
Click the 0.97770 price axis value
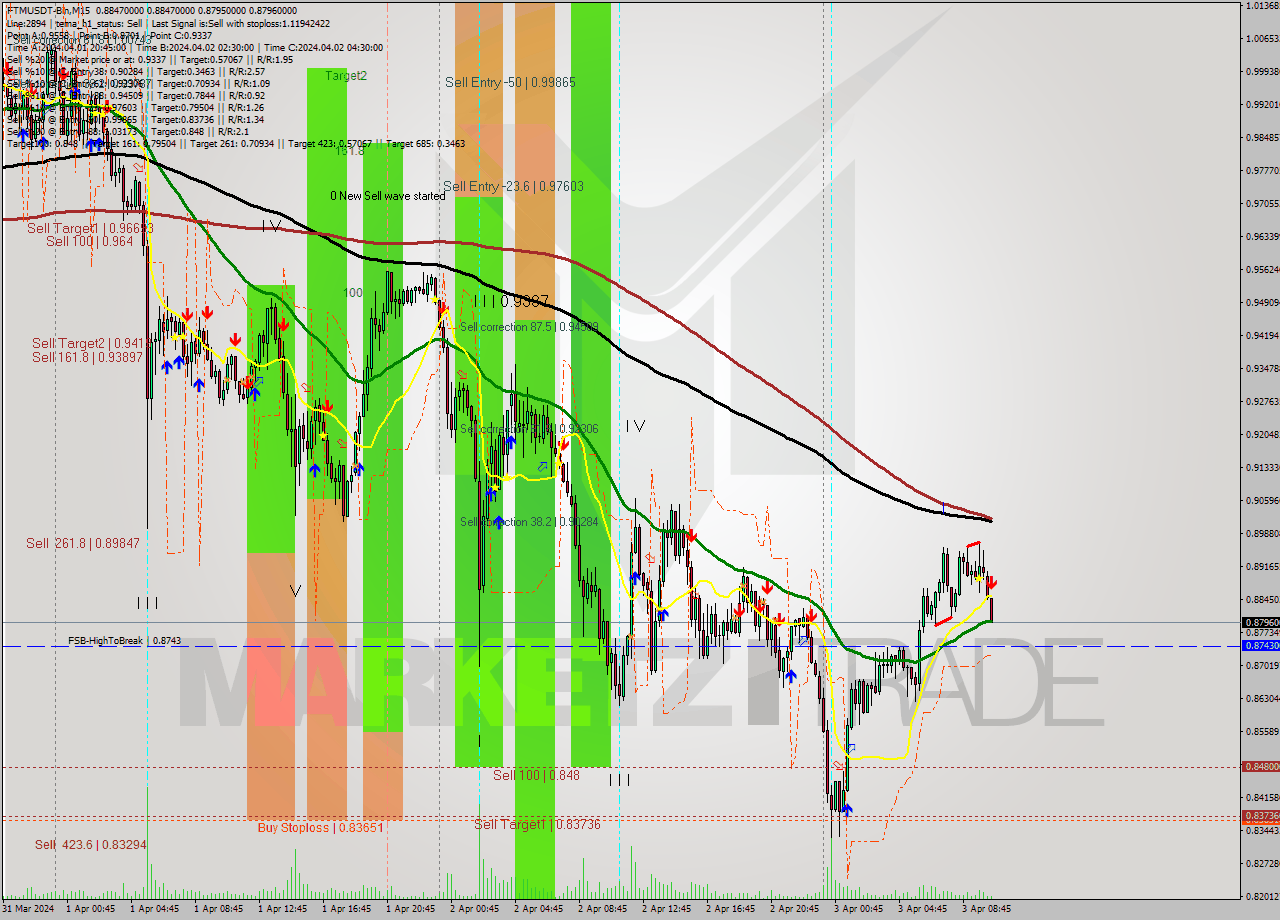(1263, 170)
